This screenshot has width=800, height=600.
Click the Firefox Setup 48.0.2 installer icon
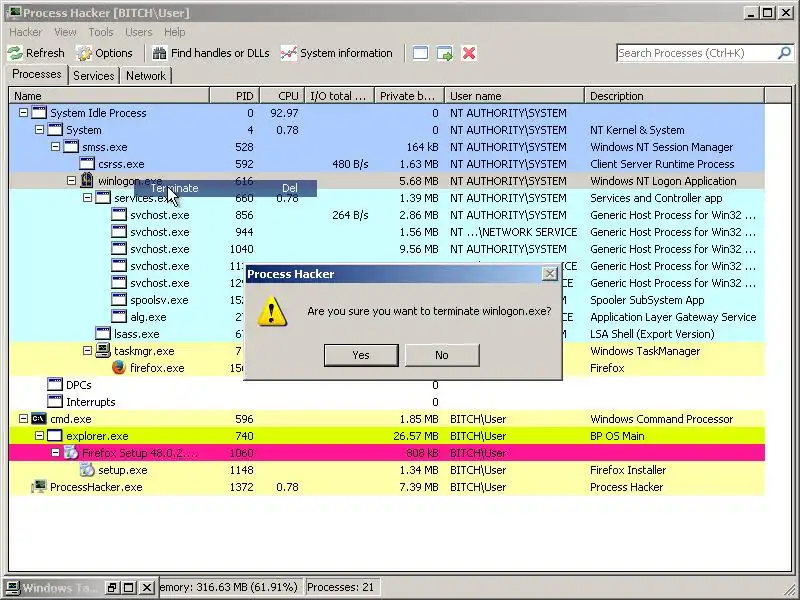tap(71, 453)
